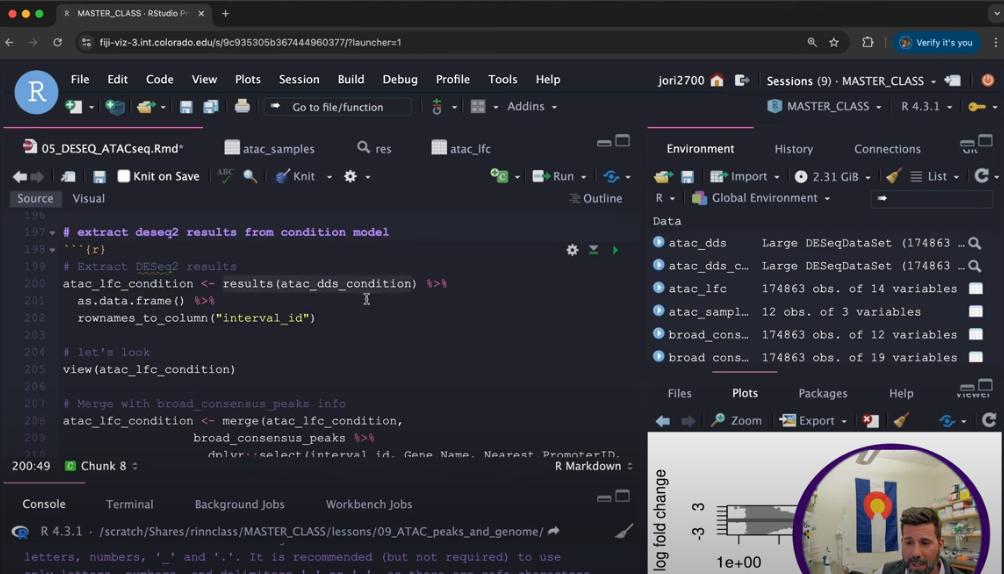
Task: Click the publish document icon
Action: point(611,176)
